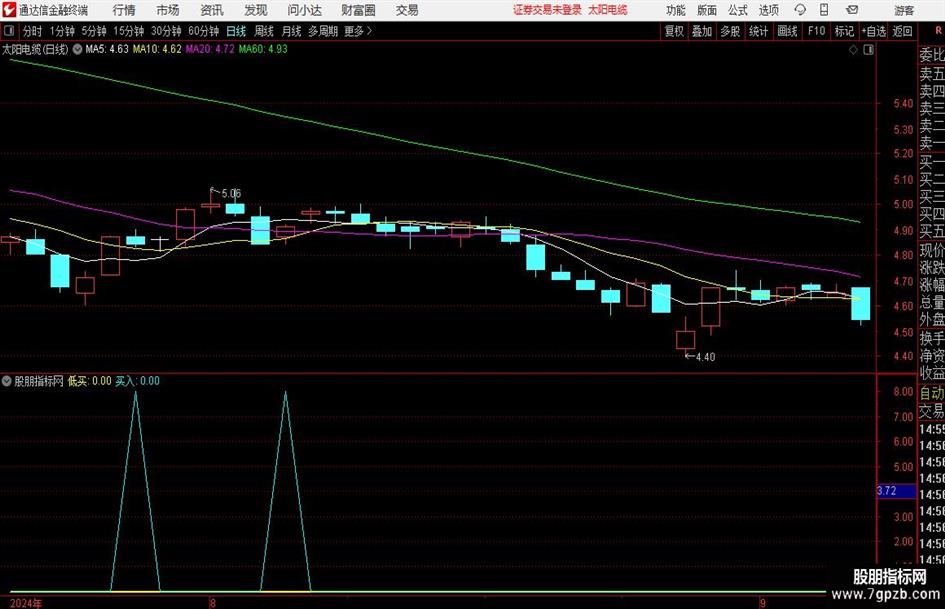
Task: Switch to the 60分钟 period tab
Action: [204, 31]
